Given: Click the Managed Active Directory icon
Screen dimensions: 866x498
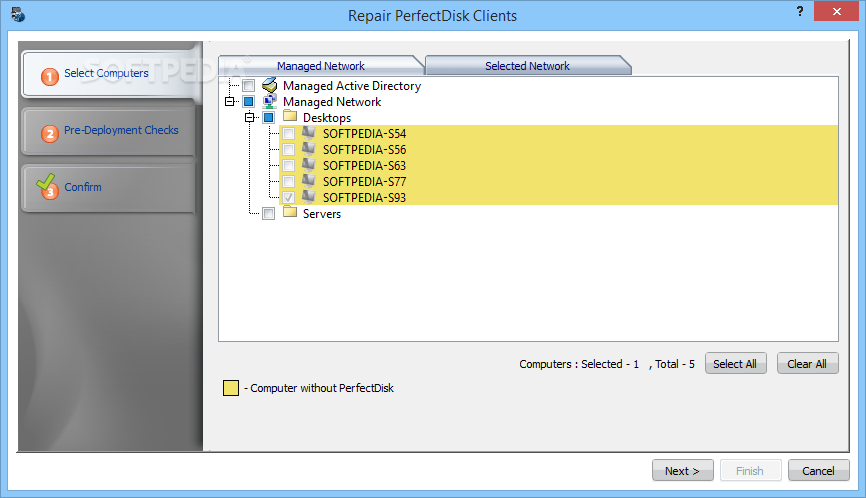Looking at the screenshot, I should pos(270,85).
